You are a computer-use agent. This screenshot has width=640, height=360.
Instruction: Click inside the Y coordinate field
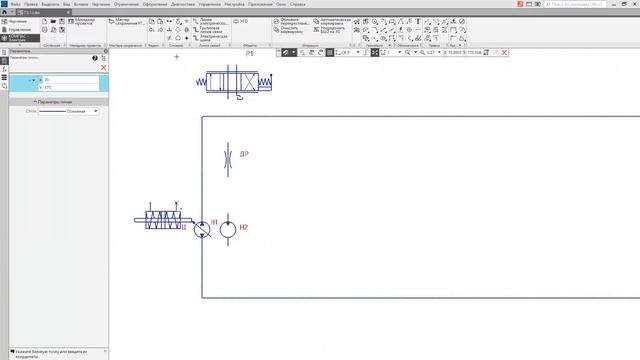[x=70, y=87]
